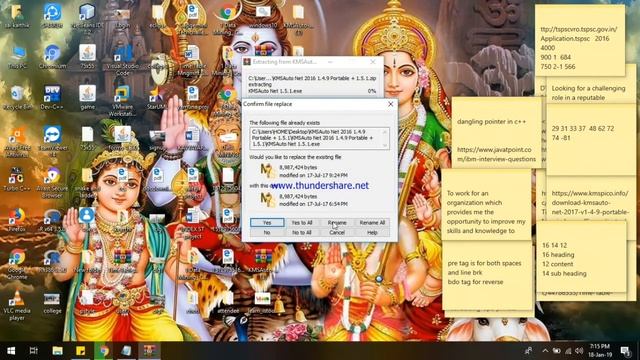Image resolution: width=640 pixels, height=360 pixels.
Task: Open the game Java file on desktop
Action: (87, 98)
